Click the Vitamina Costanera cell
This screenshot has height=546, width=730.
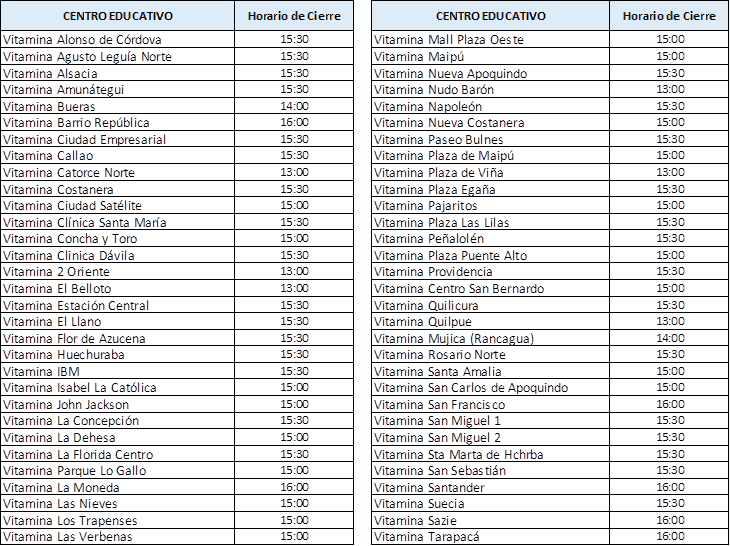coord(117,189)
